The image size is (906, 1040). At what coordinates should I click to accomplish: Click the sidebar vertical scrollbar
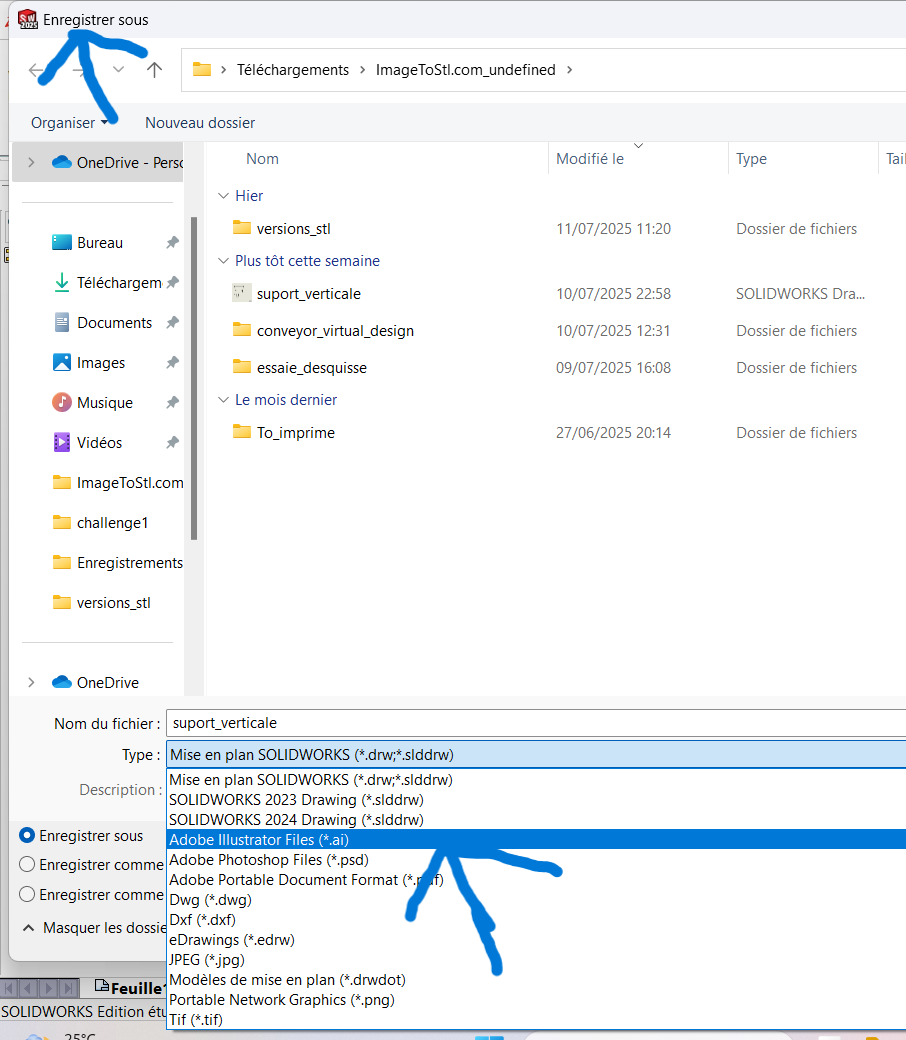(194, 378)
